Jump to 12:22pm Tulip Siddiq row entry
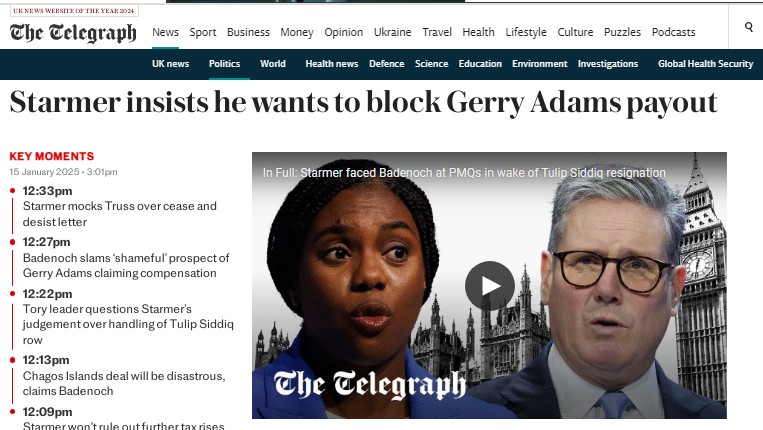 [128, 317]
